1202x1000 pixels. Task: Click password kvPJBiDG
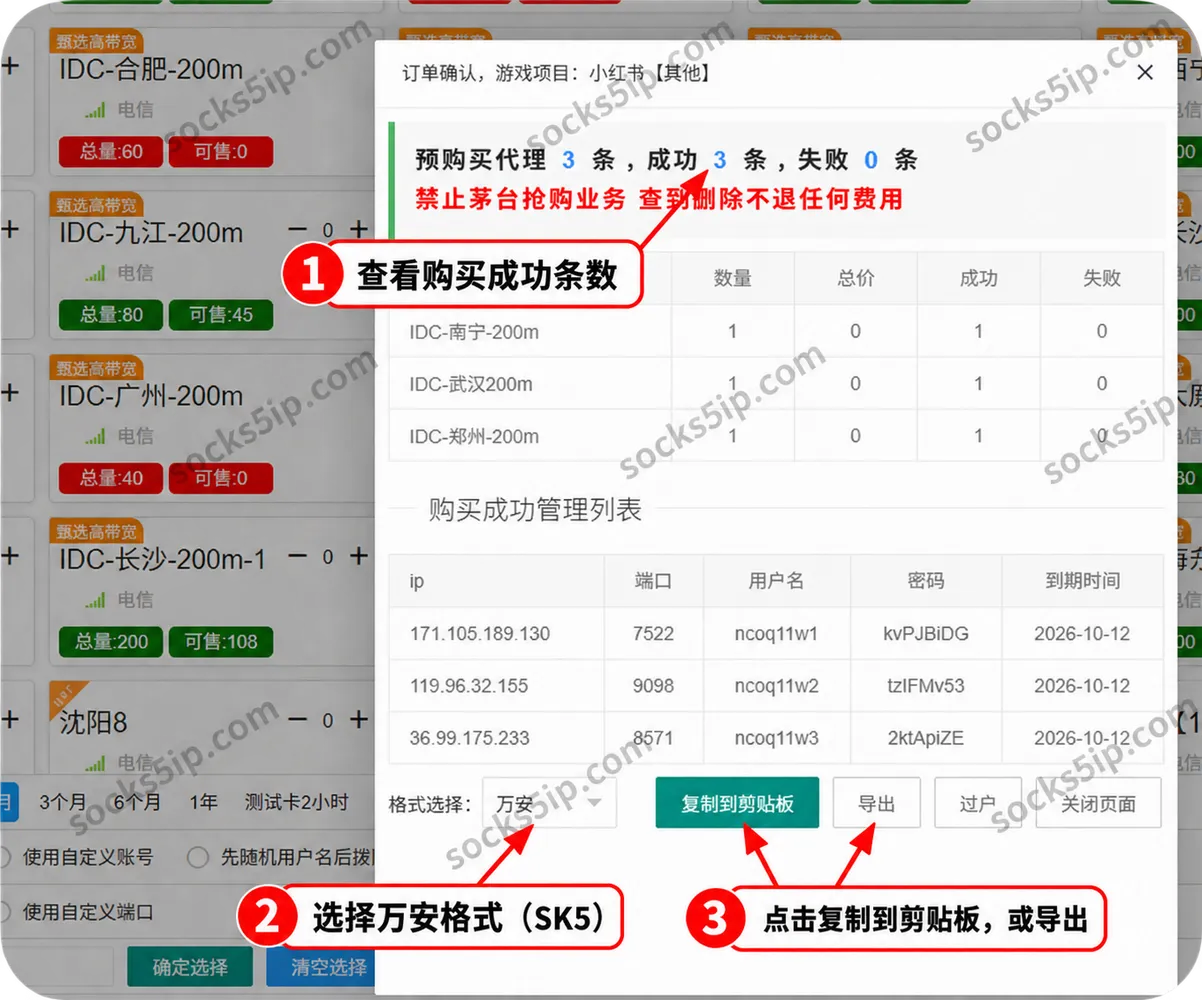point(926,634)
